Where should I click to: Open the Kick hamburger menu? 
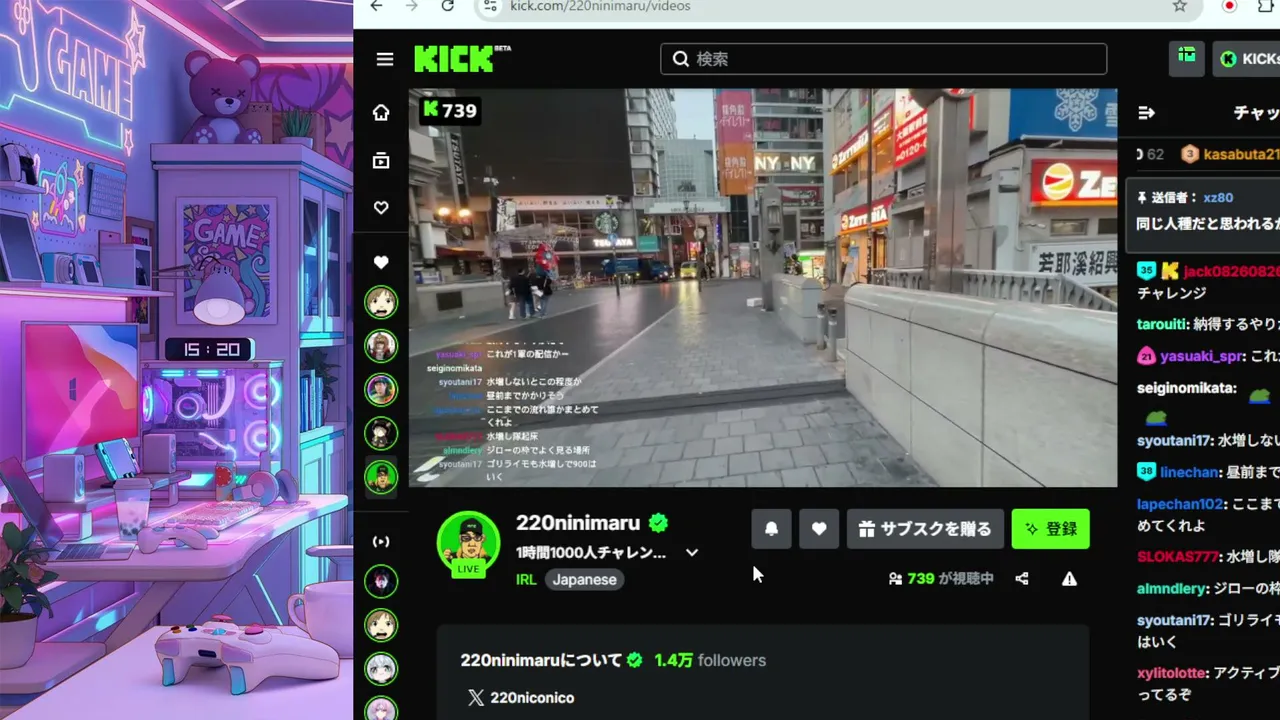tap(385, 59)
